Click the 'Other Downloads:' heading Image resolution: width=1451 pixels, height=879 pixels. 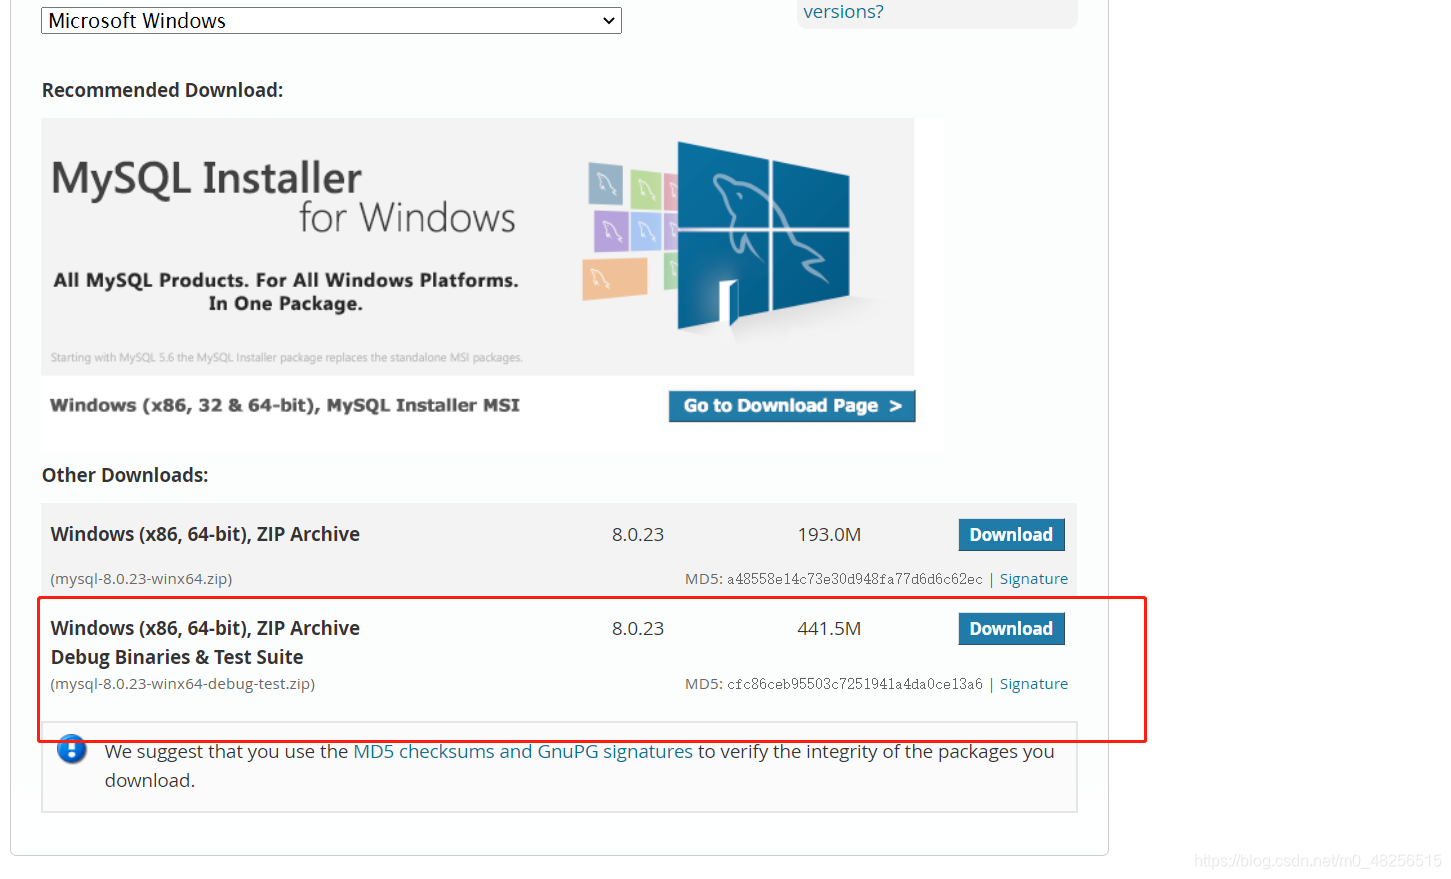[x=125, y=475]
